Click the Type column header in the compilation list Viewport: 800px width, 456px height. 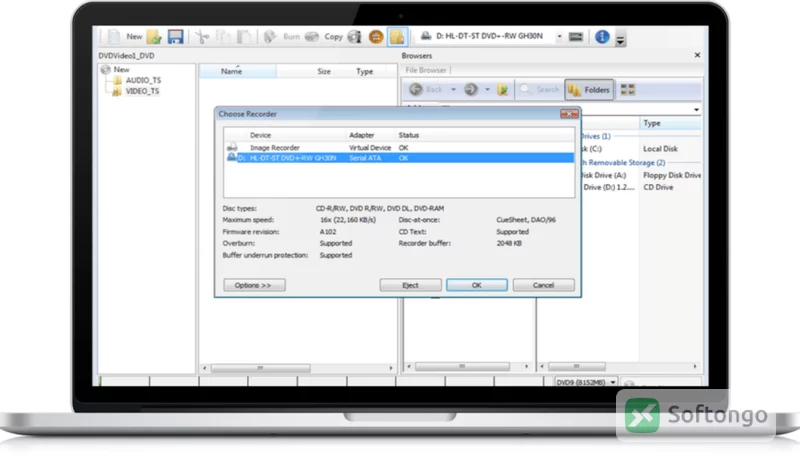point(364,71)
